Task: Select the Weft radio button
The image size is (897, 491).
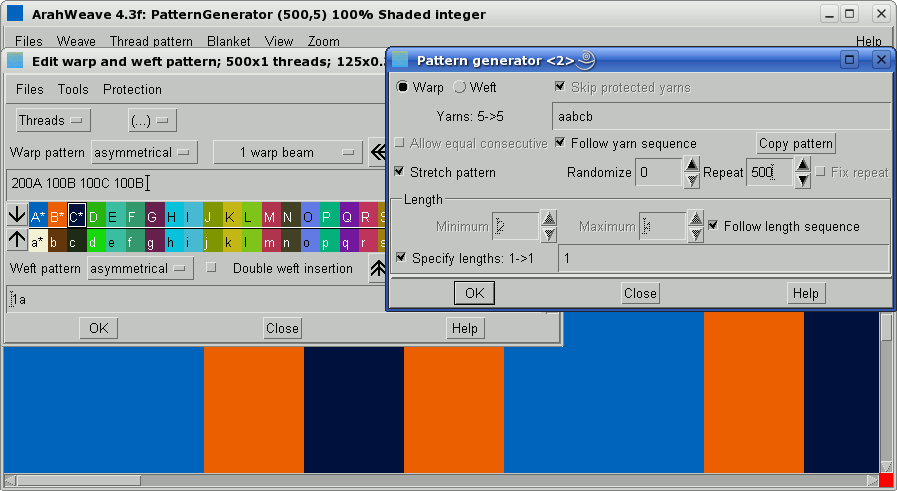Action: (459, 87)
